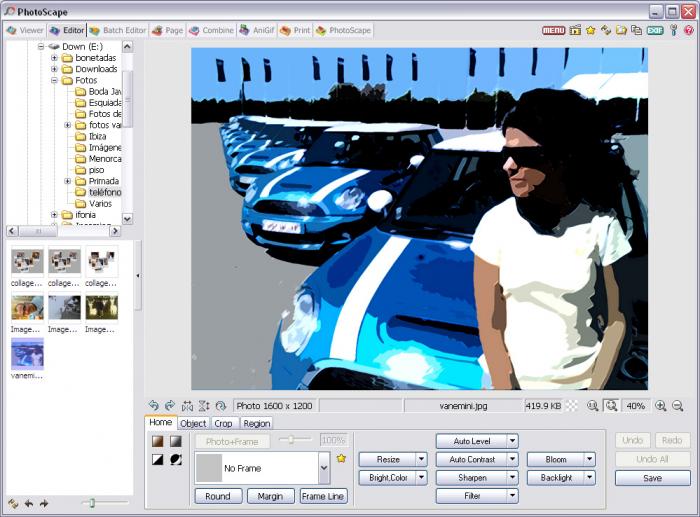700x517 pixels.
Task: Click the yellow favorites star in top toolbar
Action: tap(591, 30)
